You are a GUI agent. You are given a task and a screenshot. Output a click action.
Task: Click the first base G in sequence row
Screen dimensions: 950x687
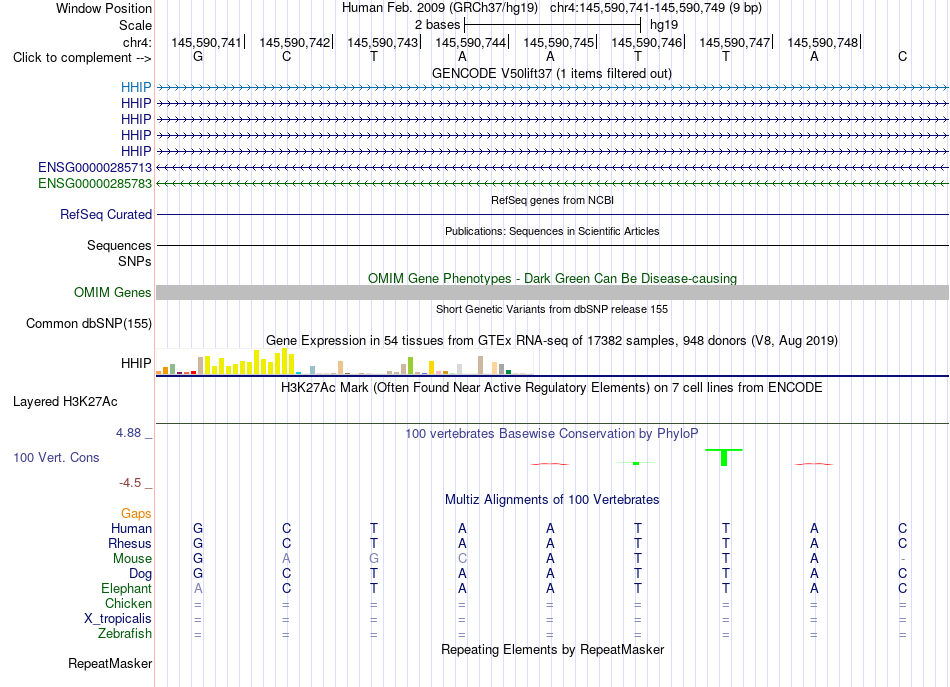point(198,56)
